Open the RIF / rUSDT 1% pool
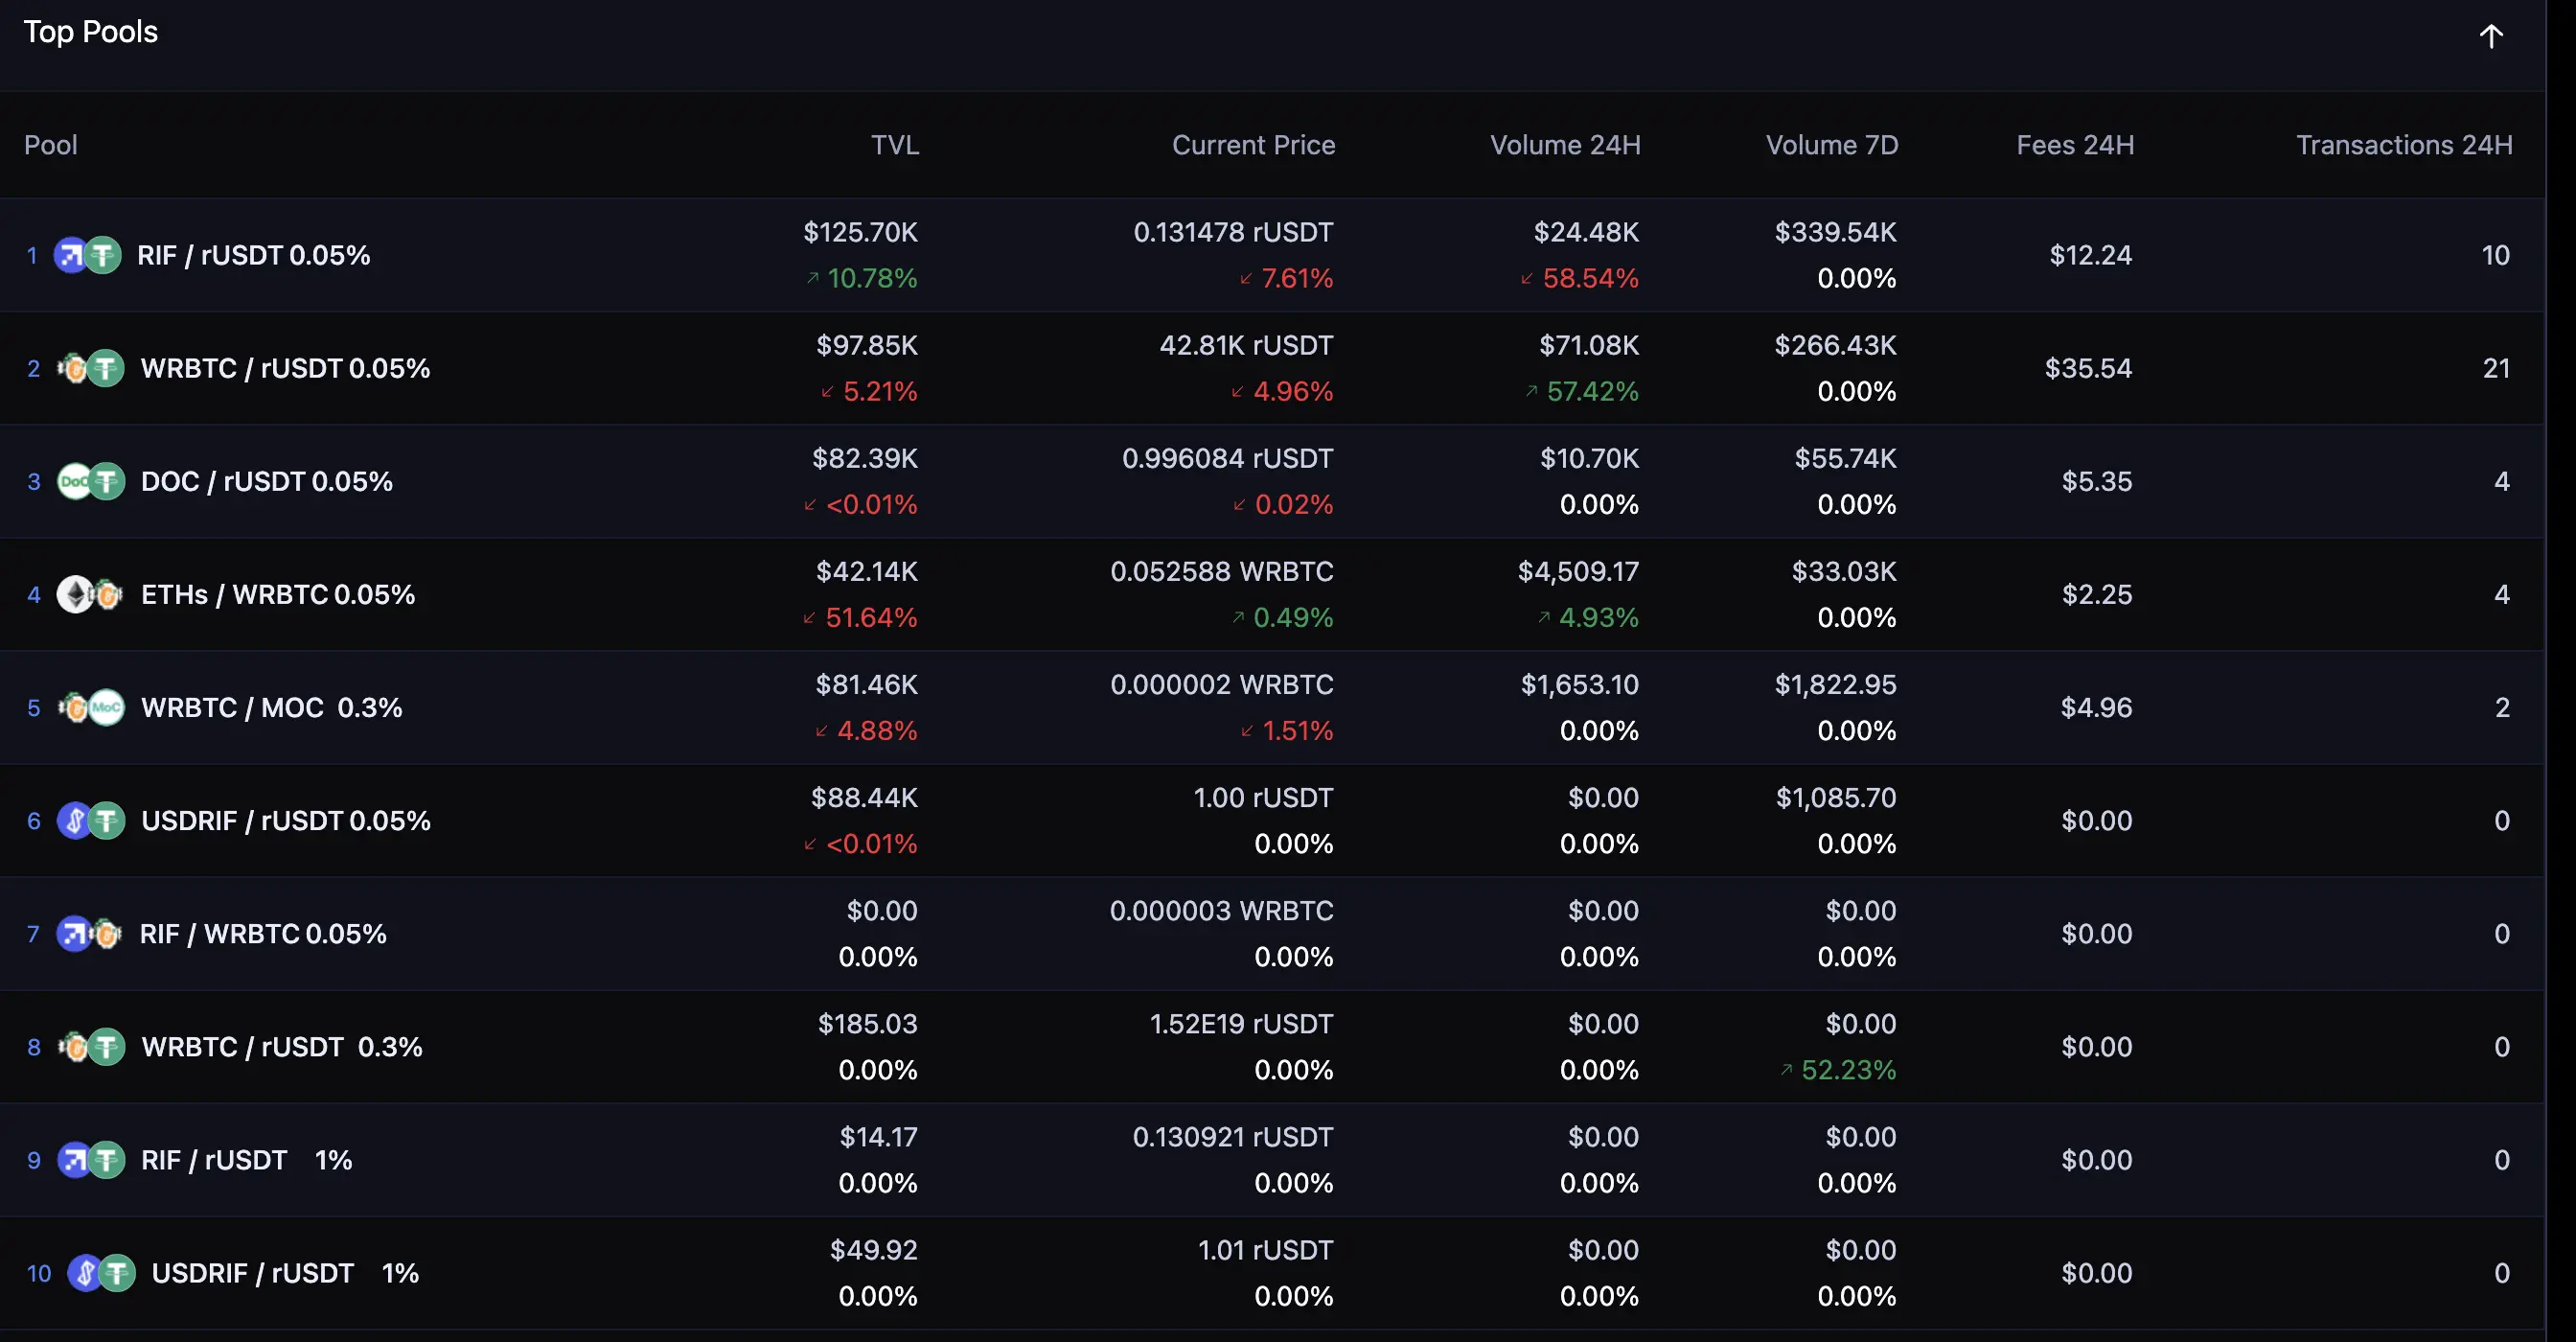2576x1342 pixels. pyautogui.click(x=246, y=1159)
